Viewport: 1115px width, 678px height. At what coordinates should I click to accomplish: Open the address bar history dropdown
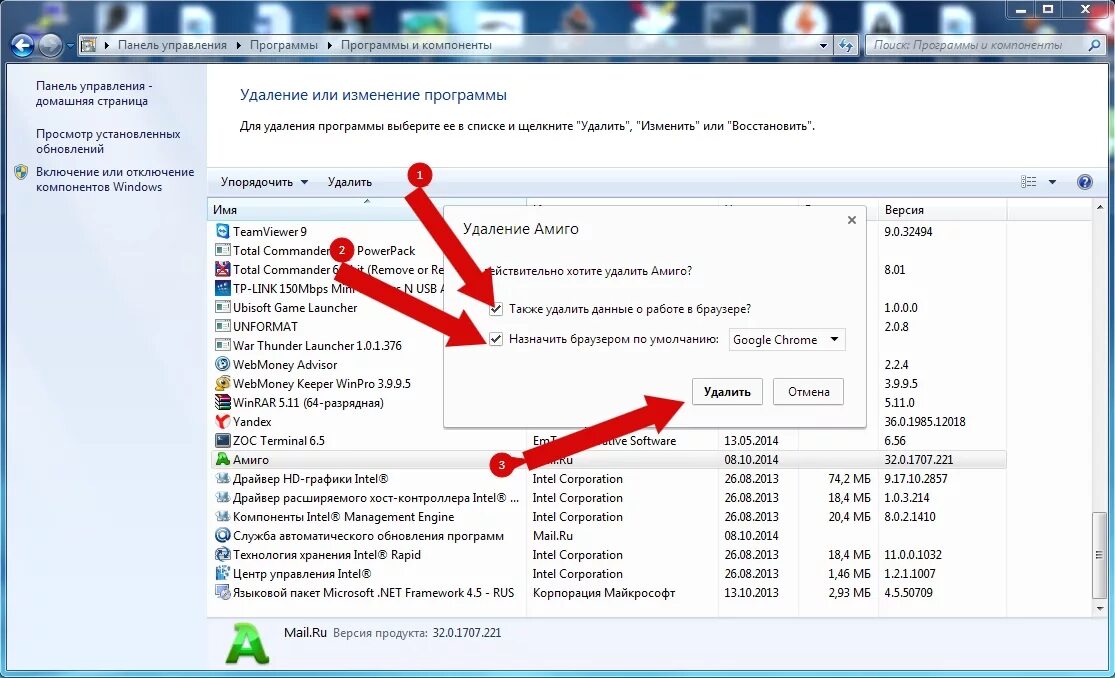click(x=823, y=46)
